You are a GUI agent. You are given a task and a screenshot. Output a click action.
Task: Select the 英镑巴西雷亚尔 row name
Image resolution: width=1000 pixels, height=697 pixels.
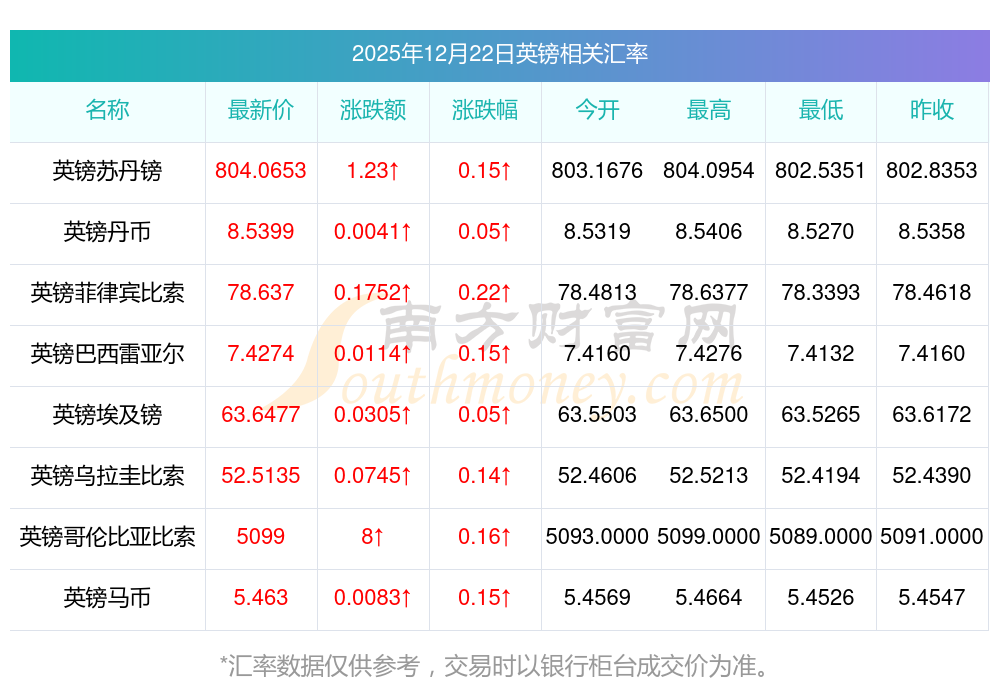click(107, 353)
